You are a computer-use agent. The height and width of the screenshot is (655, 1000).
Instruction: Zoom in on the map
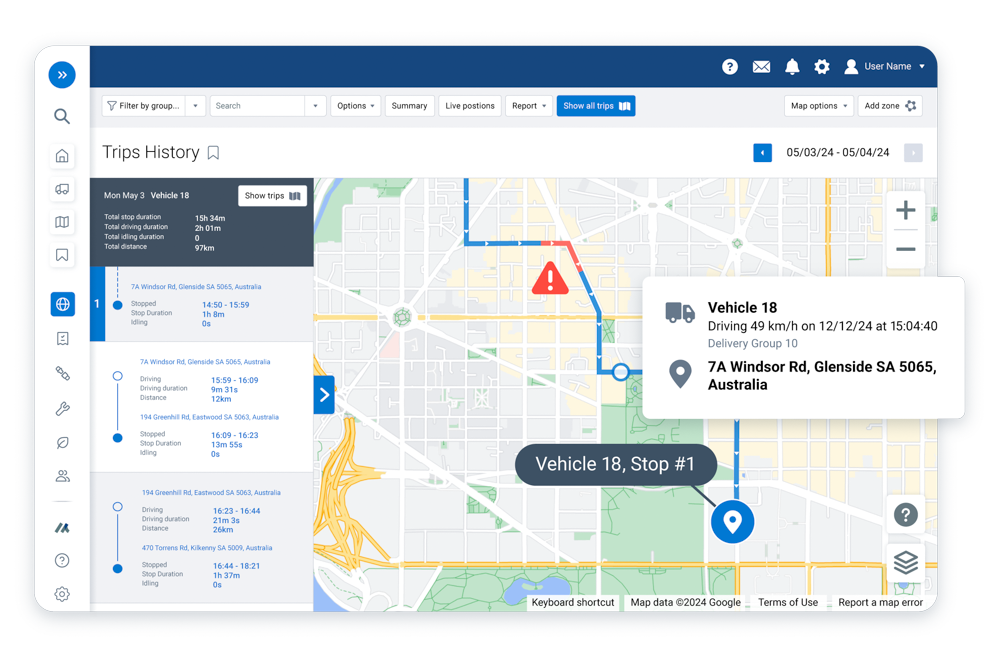tap(906, 210)
